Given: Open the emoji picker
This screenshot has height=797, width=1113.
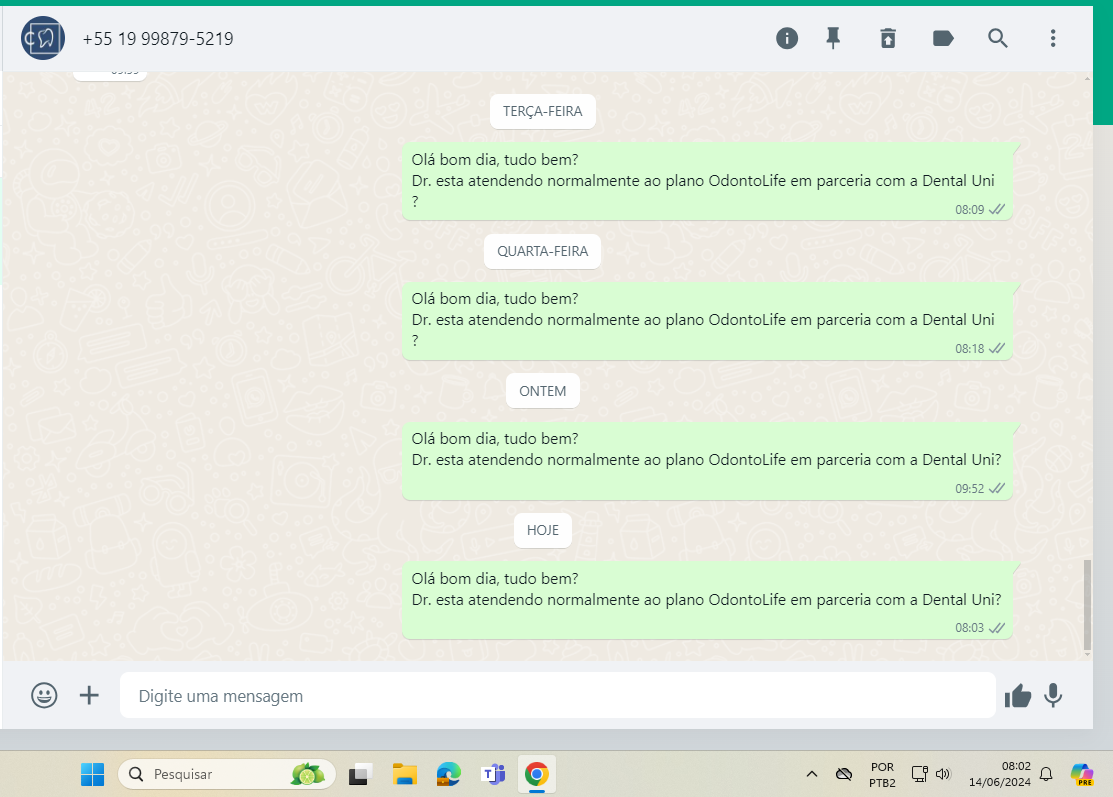Looking at the screenshot, I should click(x=44, y=696).
